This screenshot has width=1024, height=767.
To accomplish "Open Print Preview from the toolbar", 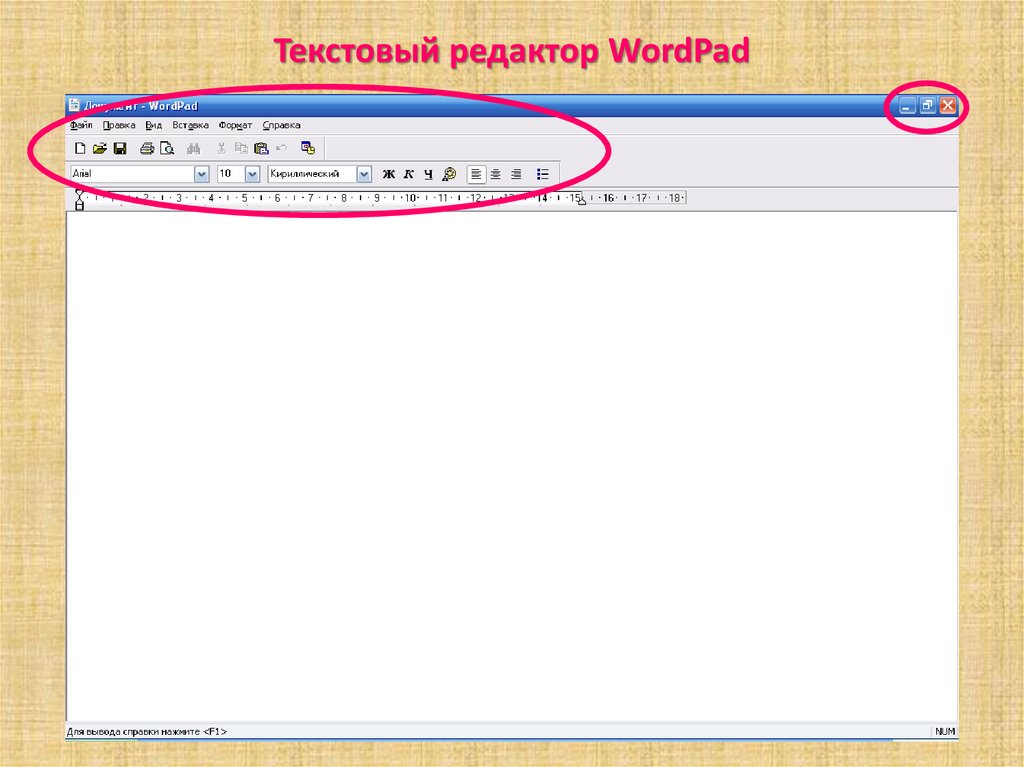I will [166, 149].
